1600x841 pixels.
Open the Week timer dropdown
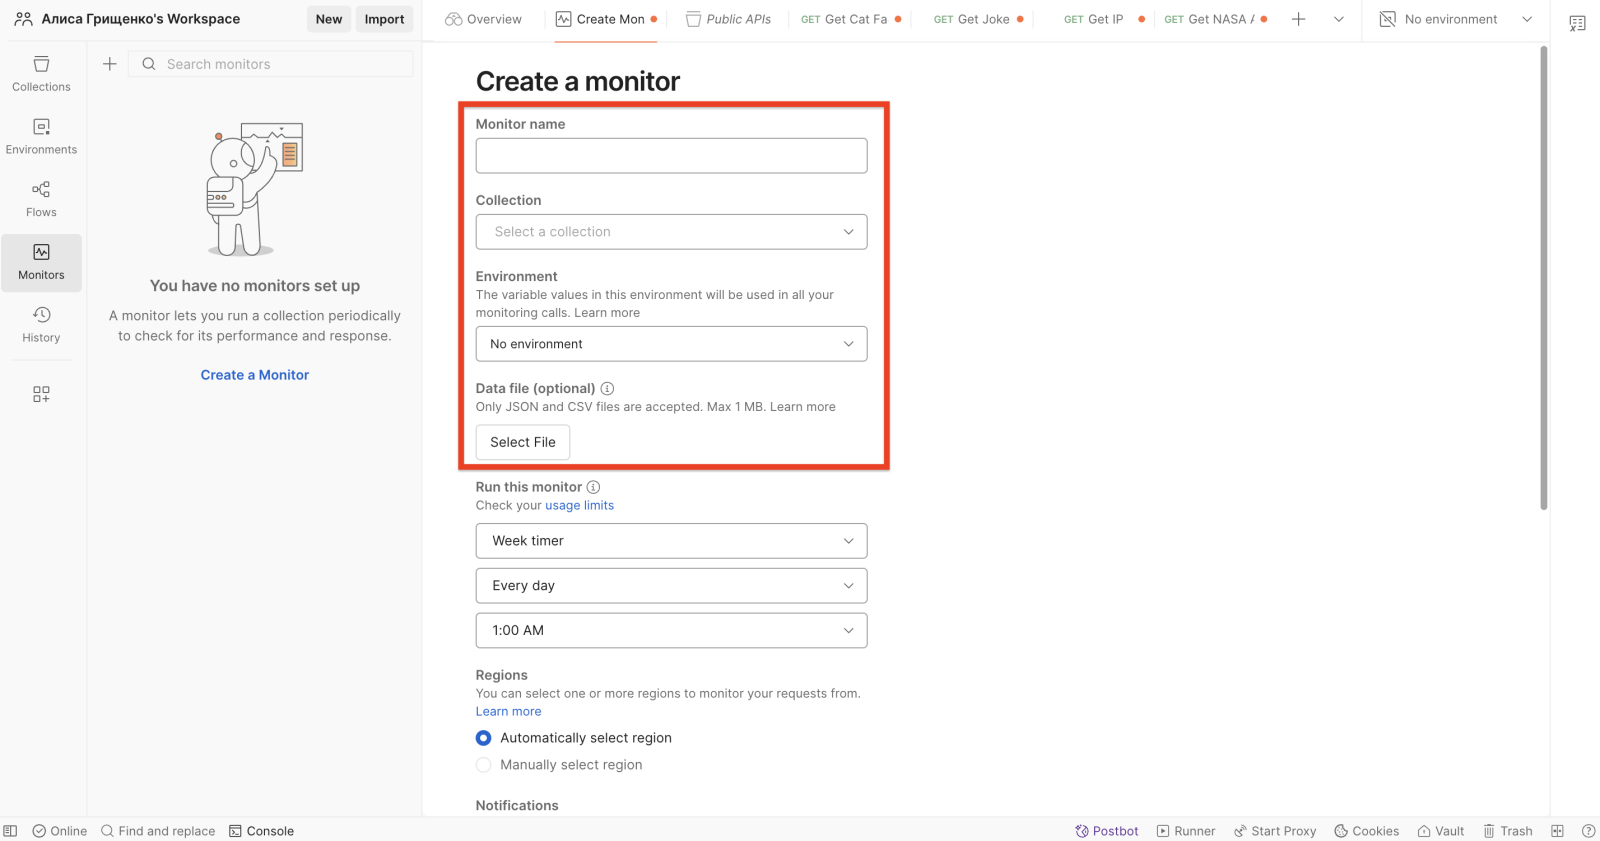point(671,541)
